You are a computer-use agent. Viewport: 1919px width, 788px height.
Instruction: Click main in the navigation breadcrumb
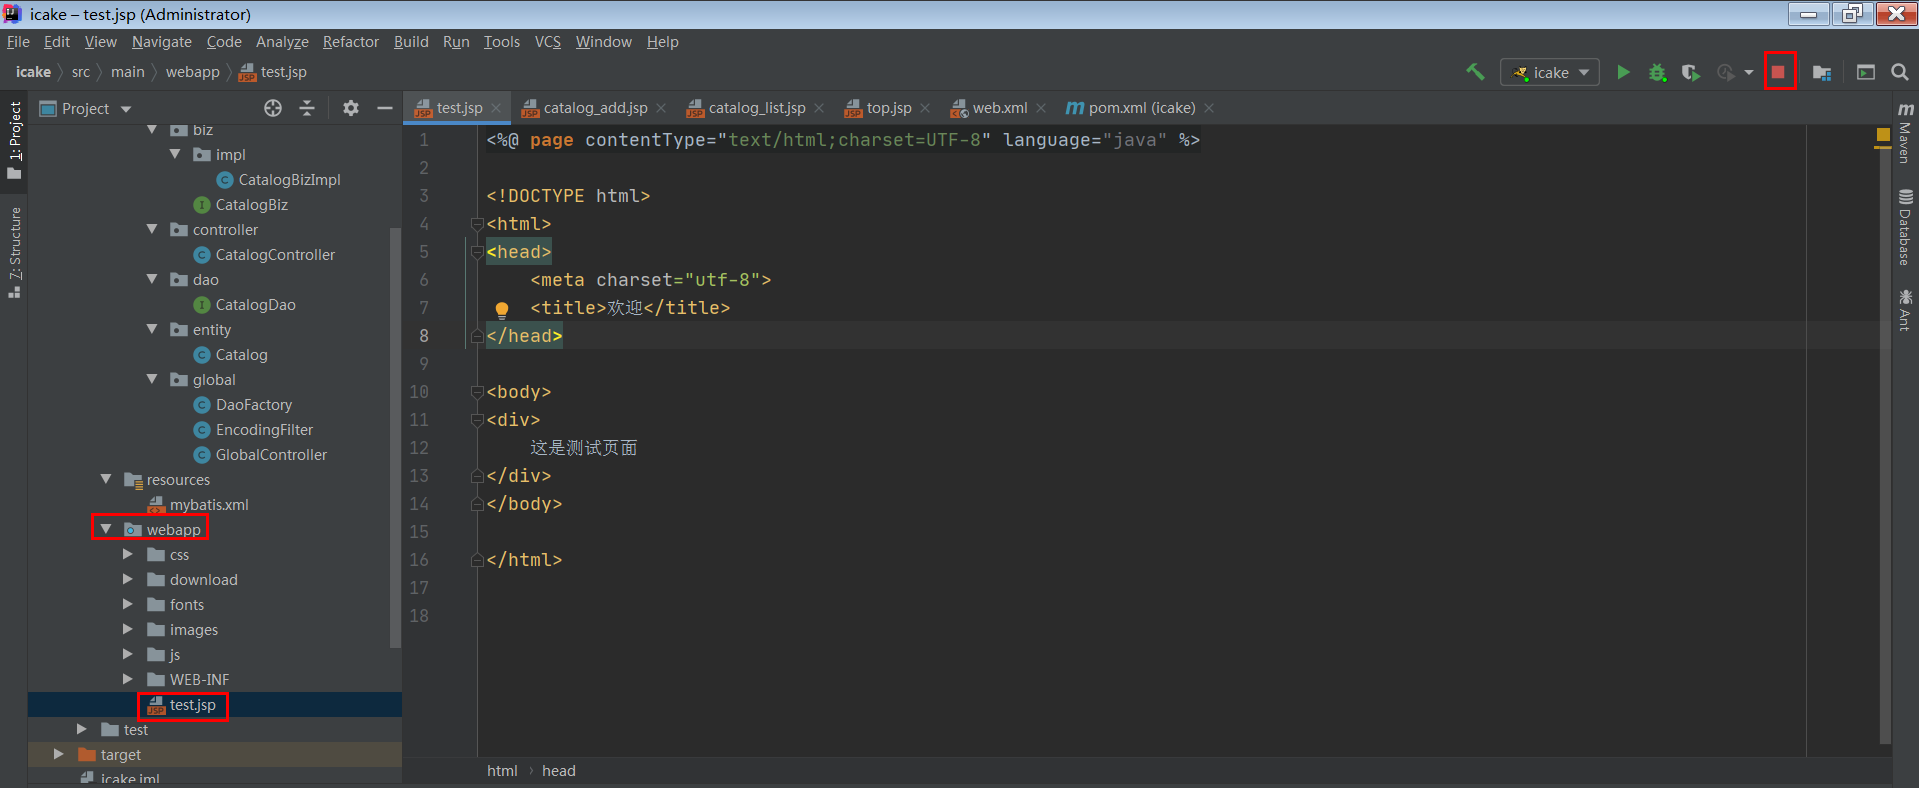point(127,72)
